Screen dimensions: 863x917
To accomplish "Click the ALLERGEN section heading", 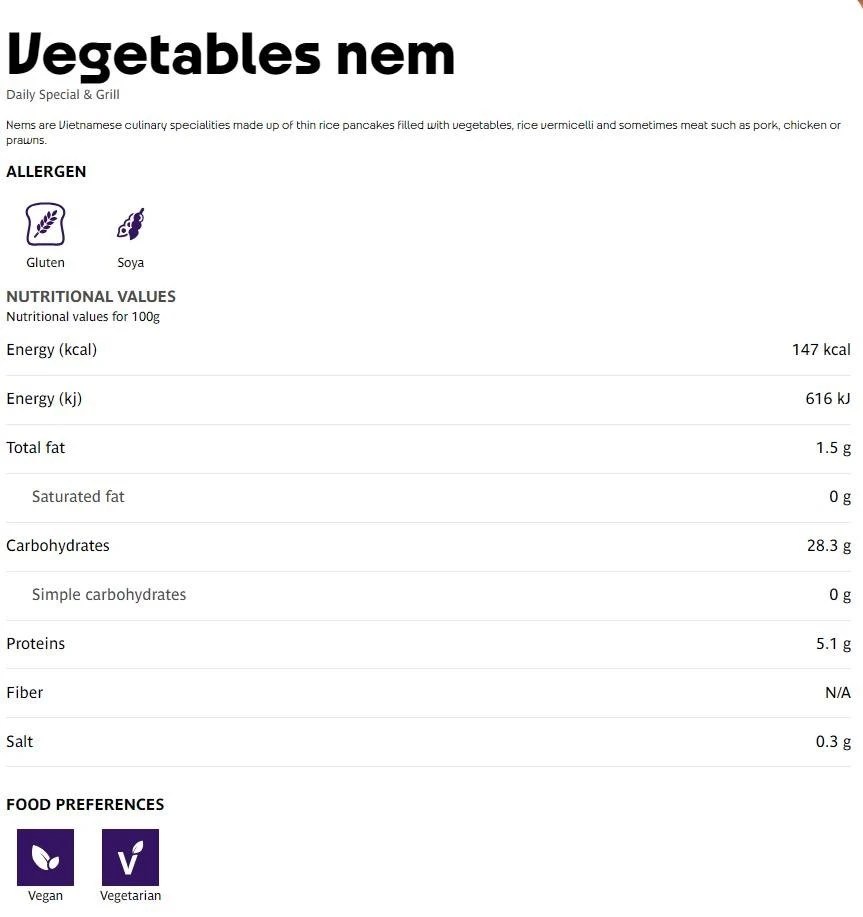I will (x=46, y=172).
